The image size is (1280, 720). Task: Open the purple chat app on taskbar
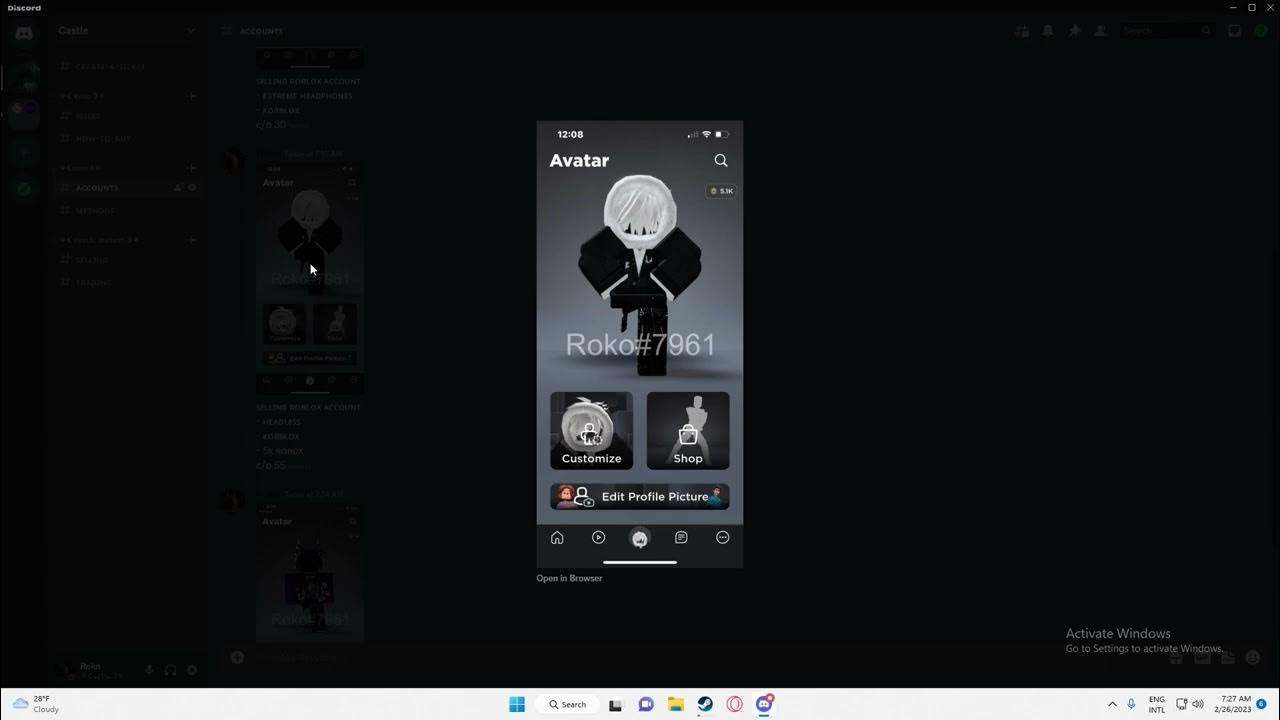click(x=646, y=704)
